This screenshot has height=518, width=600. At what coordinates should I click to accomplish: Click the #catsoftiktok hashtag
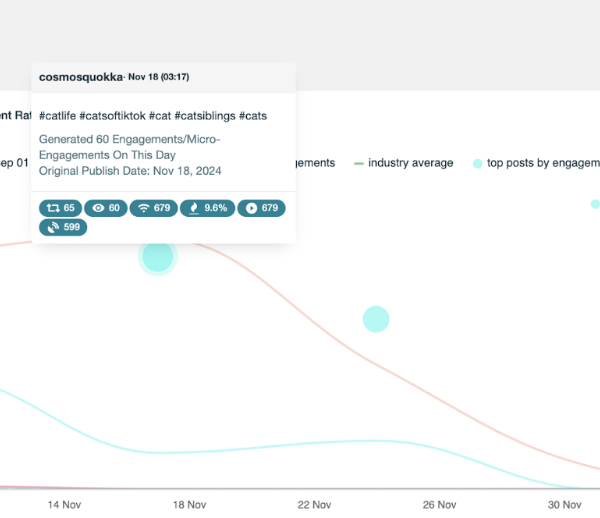116,116
